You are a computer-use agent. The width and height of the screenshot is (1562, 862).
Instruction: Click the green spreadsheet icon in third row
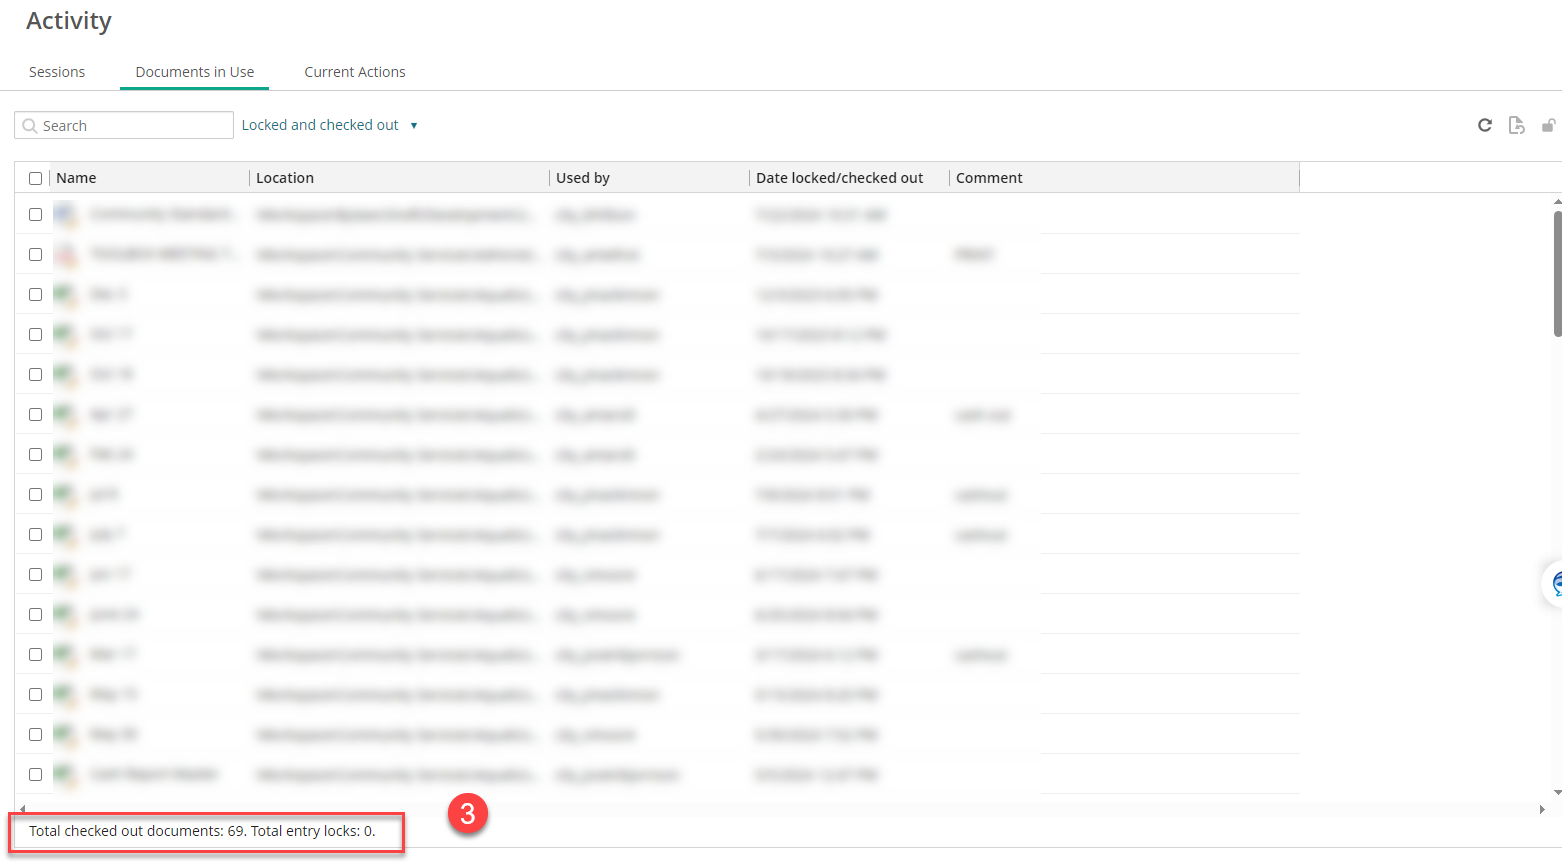tap(65, 294)
